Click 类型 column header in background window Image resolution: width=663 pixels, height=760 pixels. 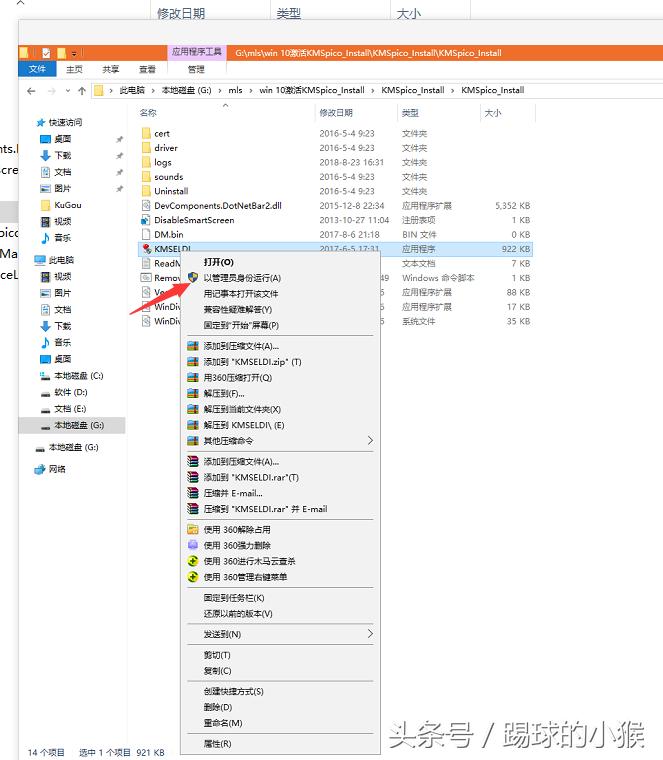tap(289, 13)
